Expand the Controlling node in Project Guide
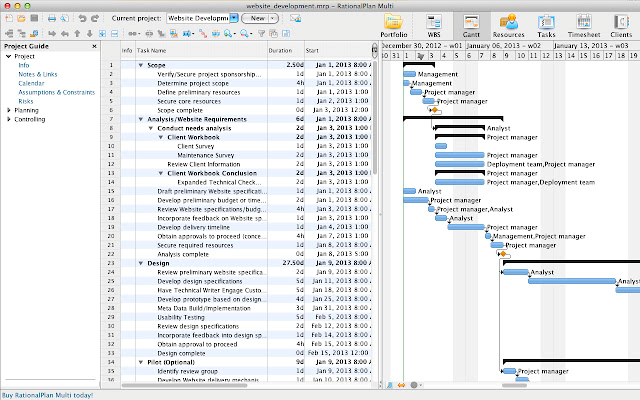 [x=9, y=119]
